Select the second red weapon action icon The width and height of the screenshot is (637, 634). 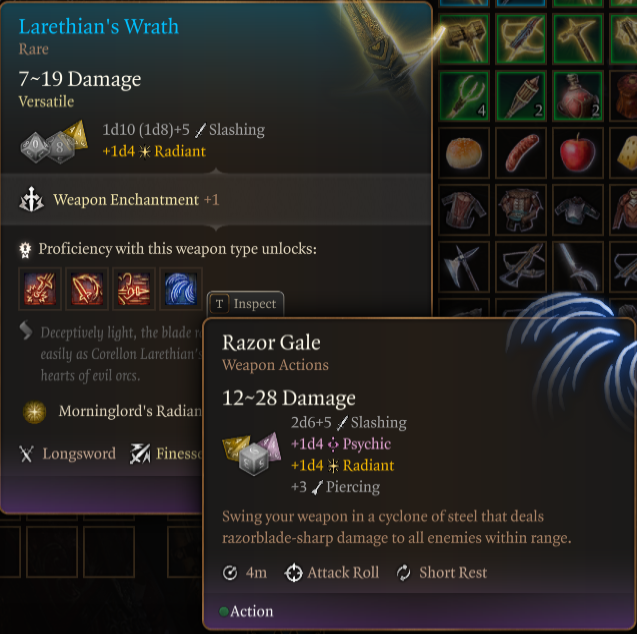(87, 289)
